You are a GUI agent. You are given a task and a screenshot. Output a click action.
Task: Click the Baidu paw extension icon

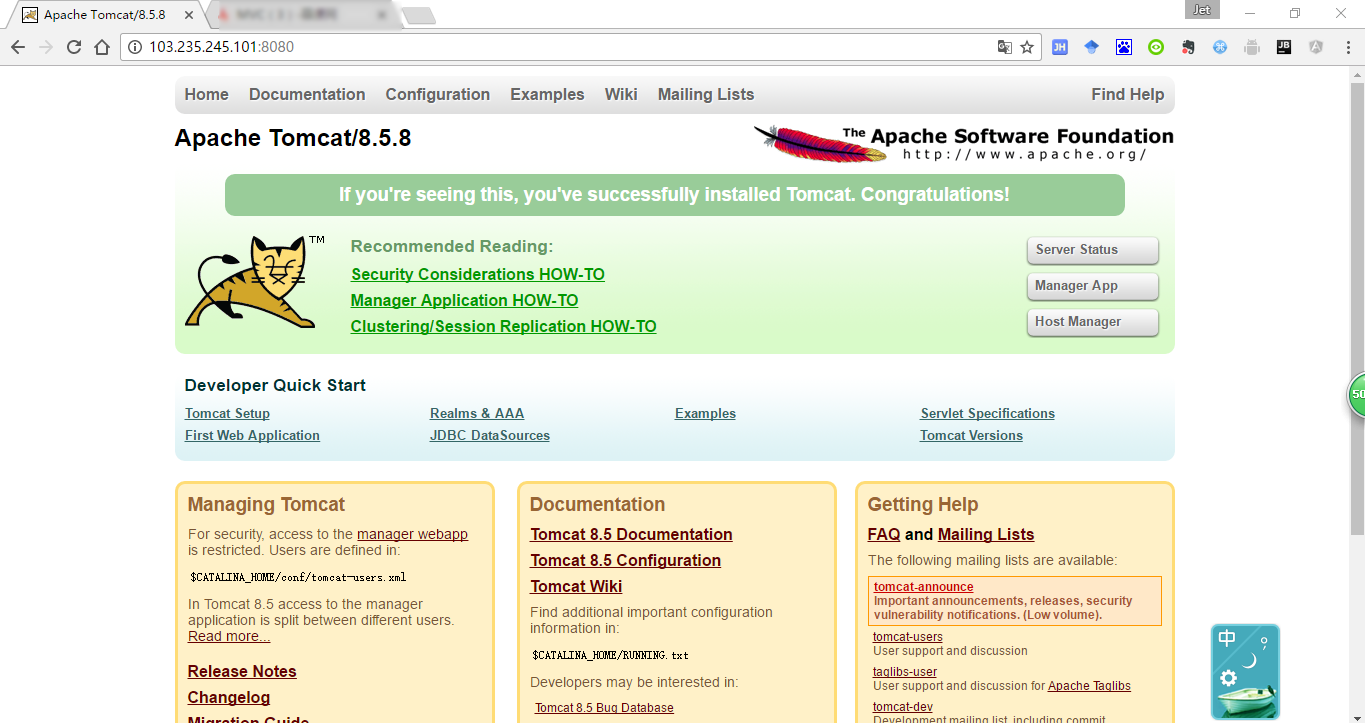[x=1124, y=47]
